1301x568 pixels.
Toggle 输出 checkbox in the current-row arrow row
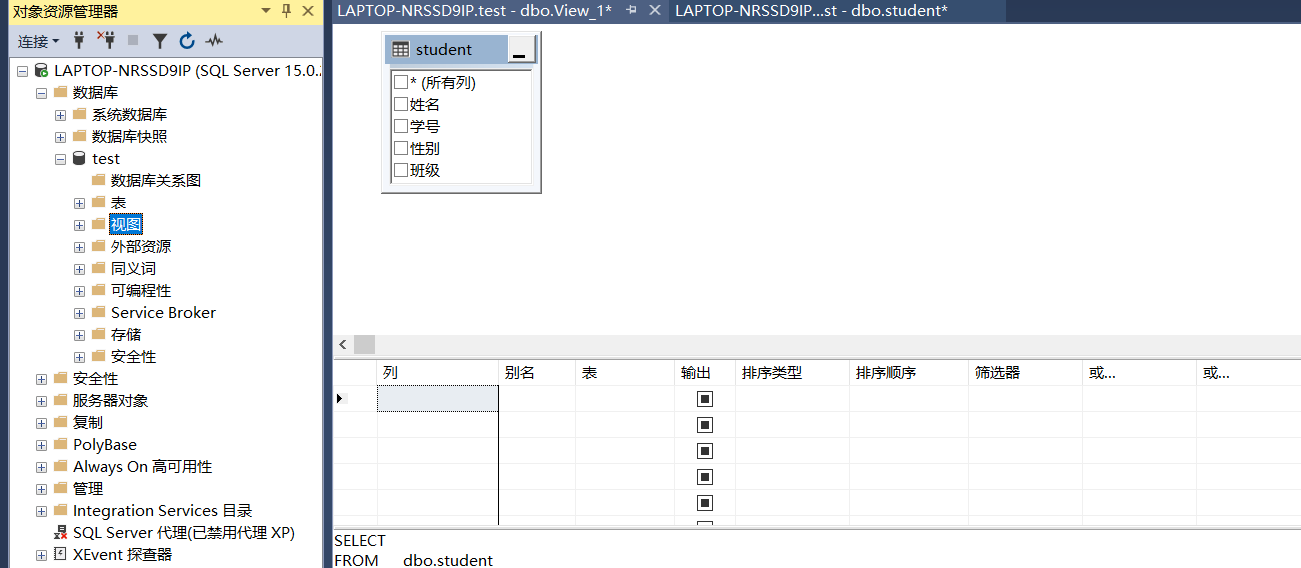click(x=705, y=399)
